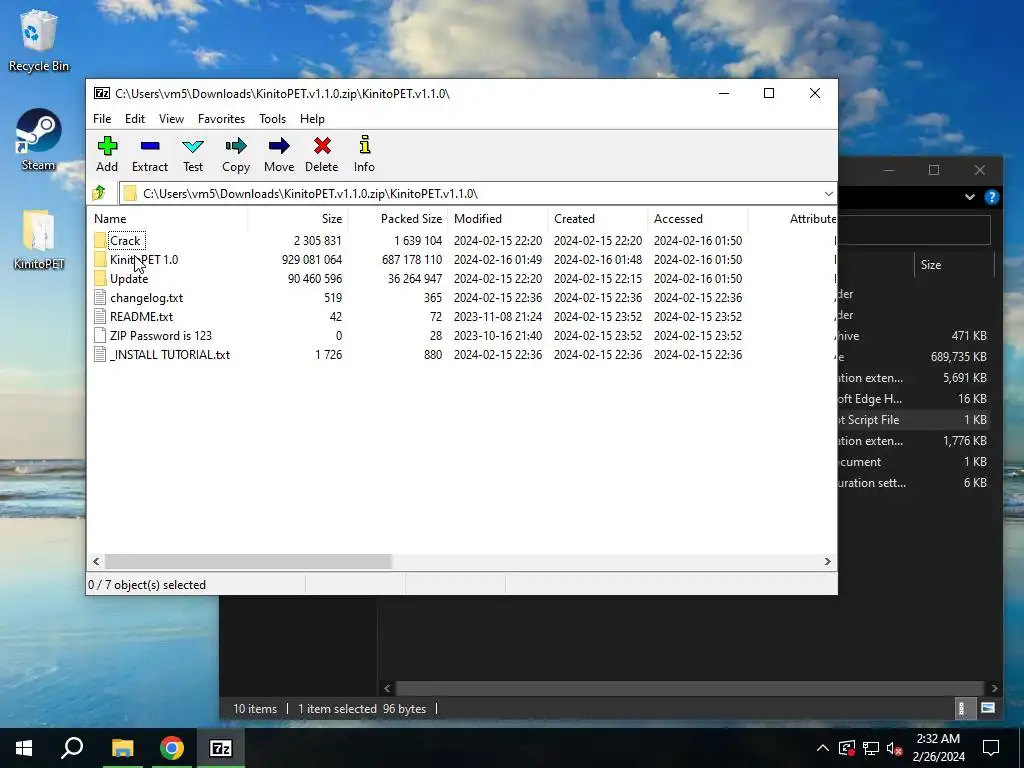Open the Tools menu
1024x768 pixels.
[x=272, y=119]
